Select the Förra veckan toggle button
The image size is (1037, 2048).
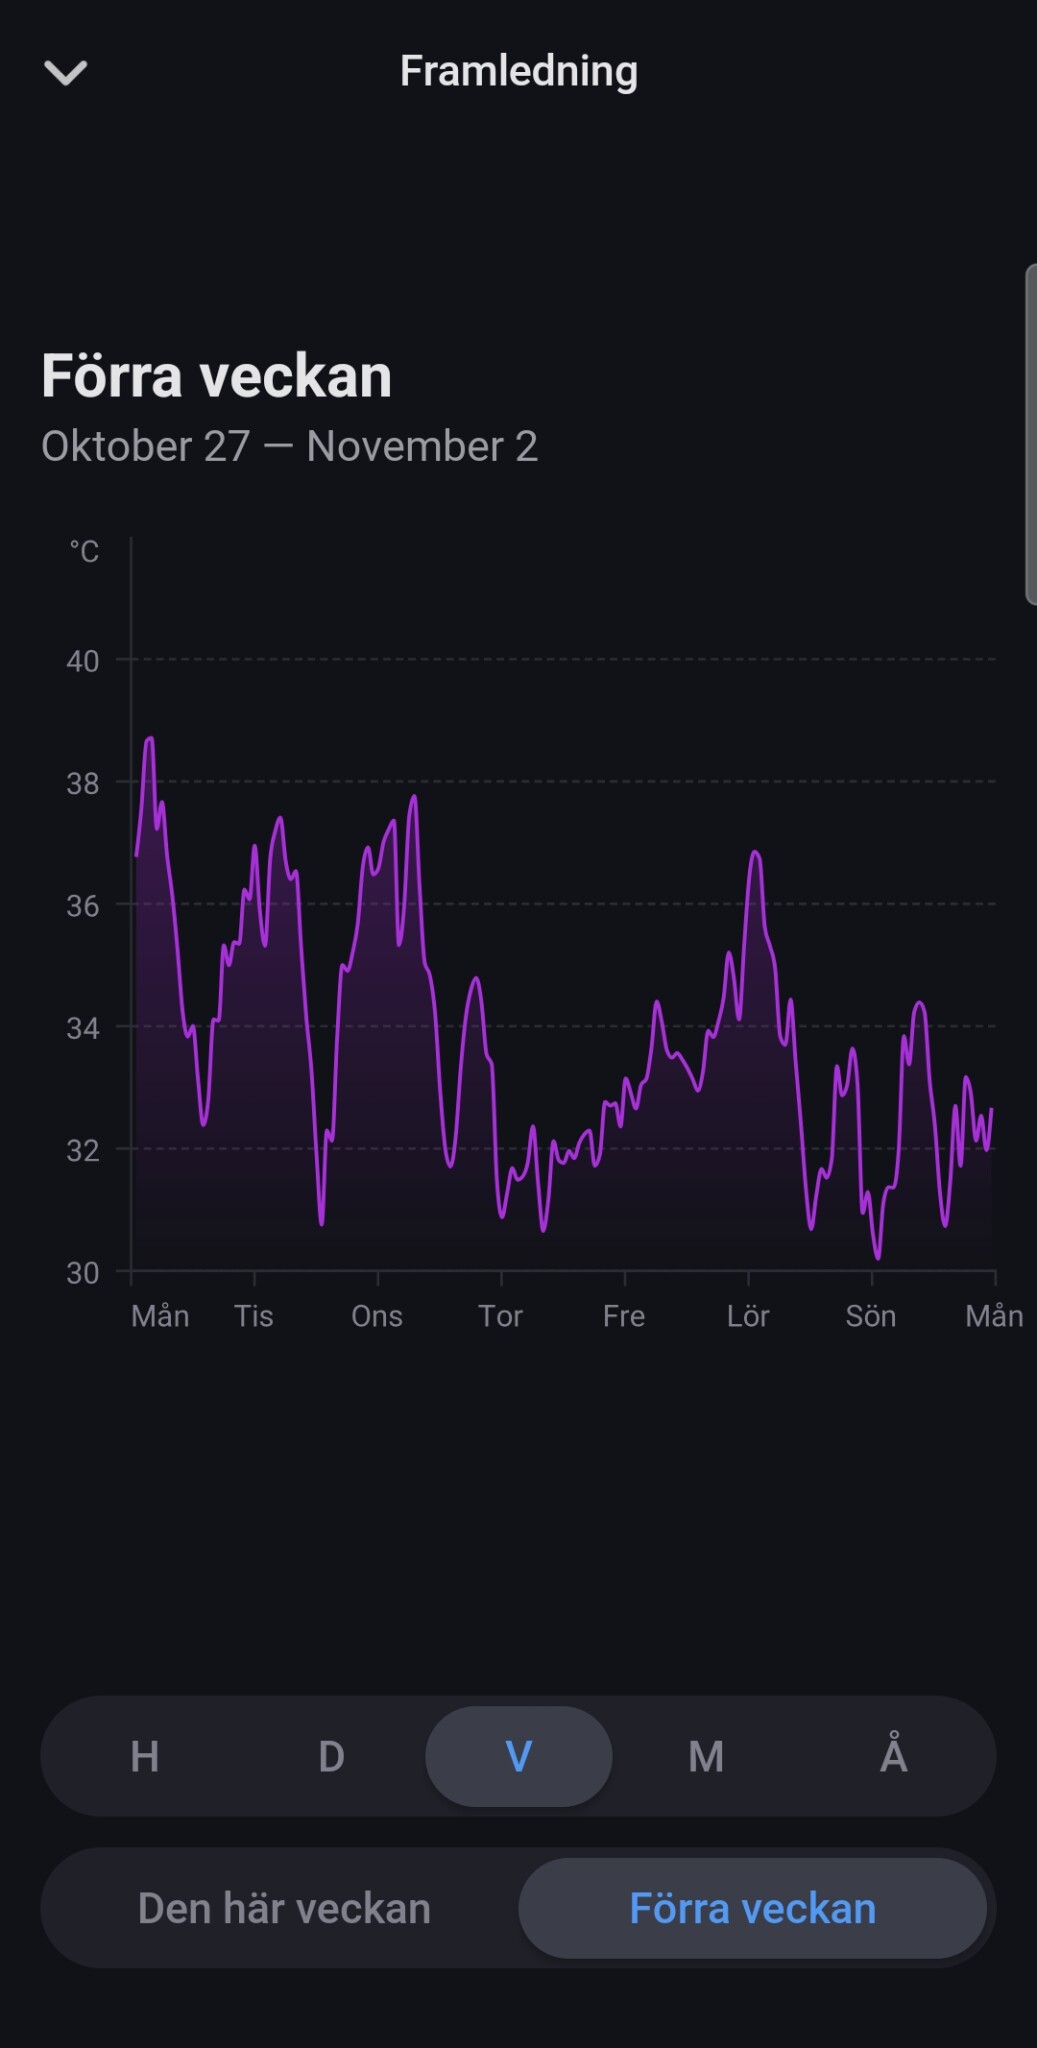[x=752, y=1908]
